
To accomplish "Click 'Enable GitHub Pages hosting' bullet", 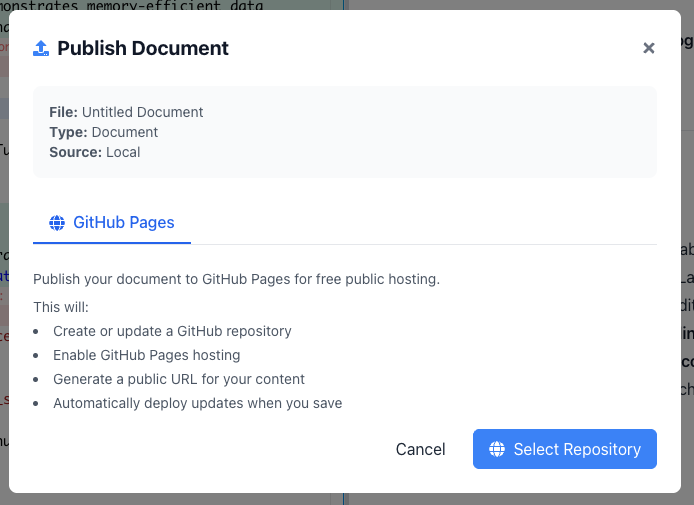I will pos(147,355).
